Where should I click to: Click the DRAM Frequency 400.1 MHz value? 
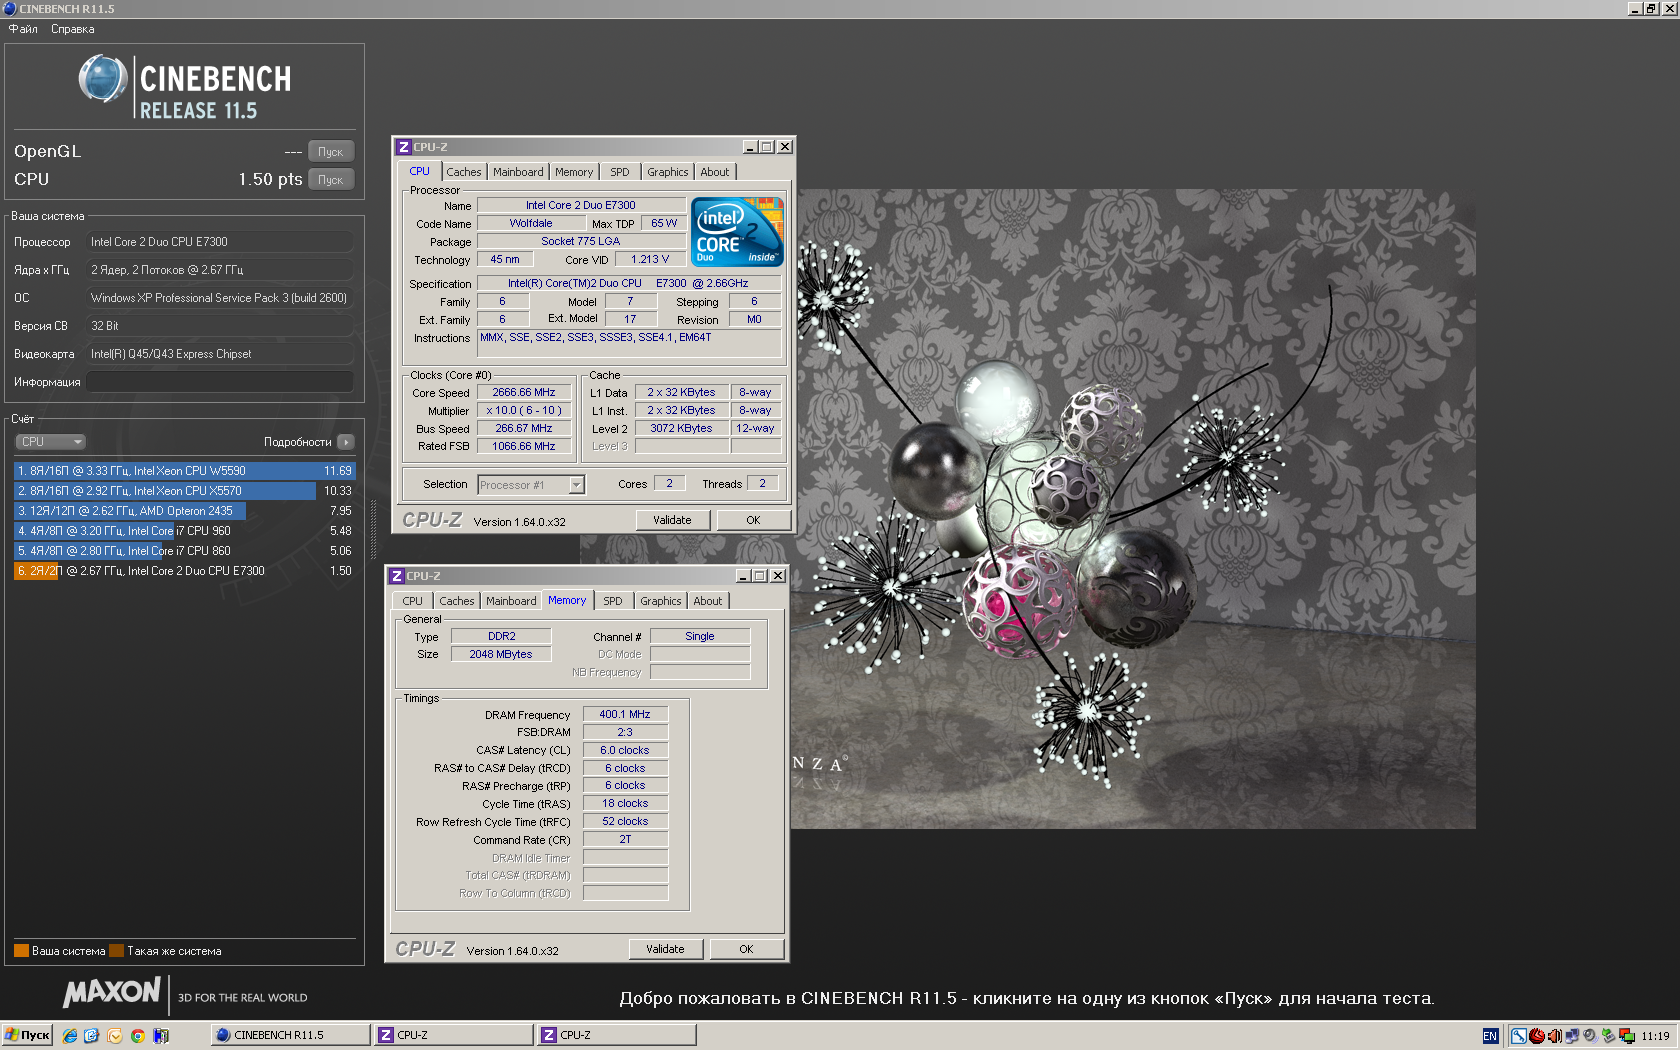coord(625,715)
